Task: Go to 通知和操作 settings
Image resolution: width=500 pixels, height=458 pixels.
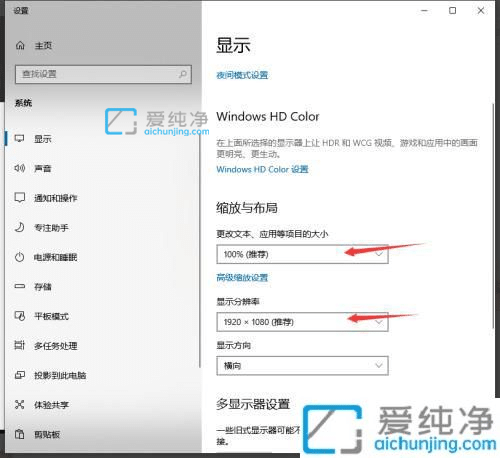Action: tap(55, 198)
